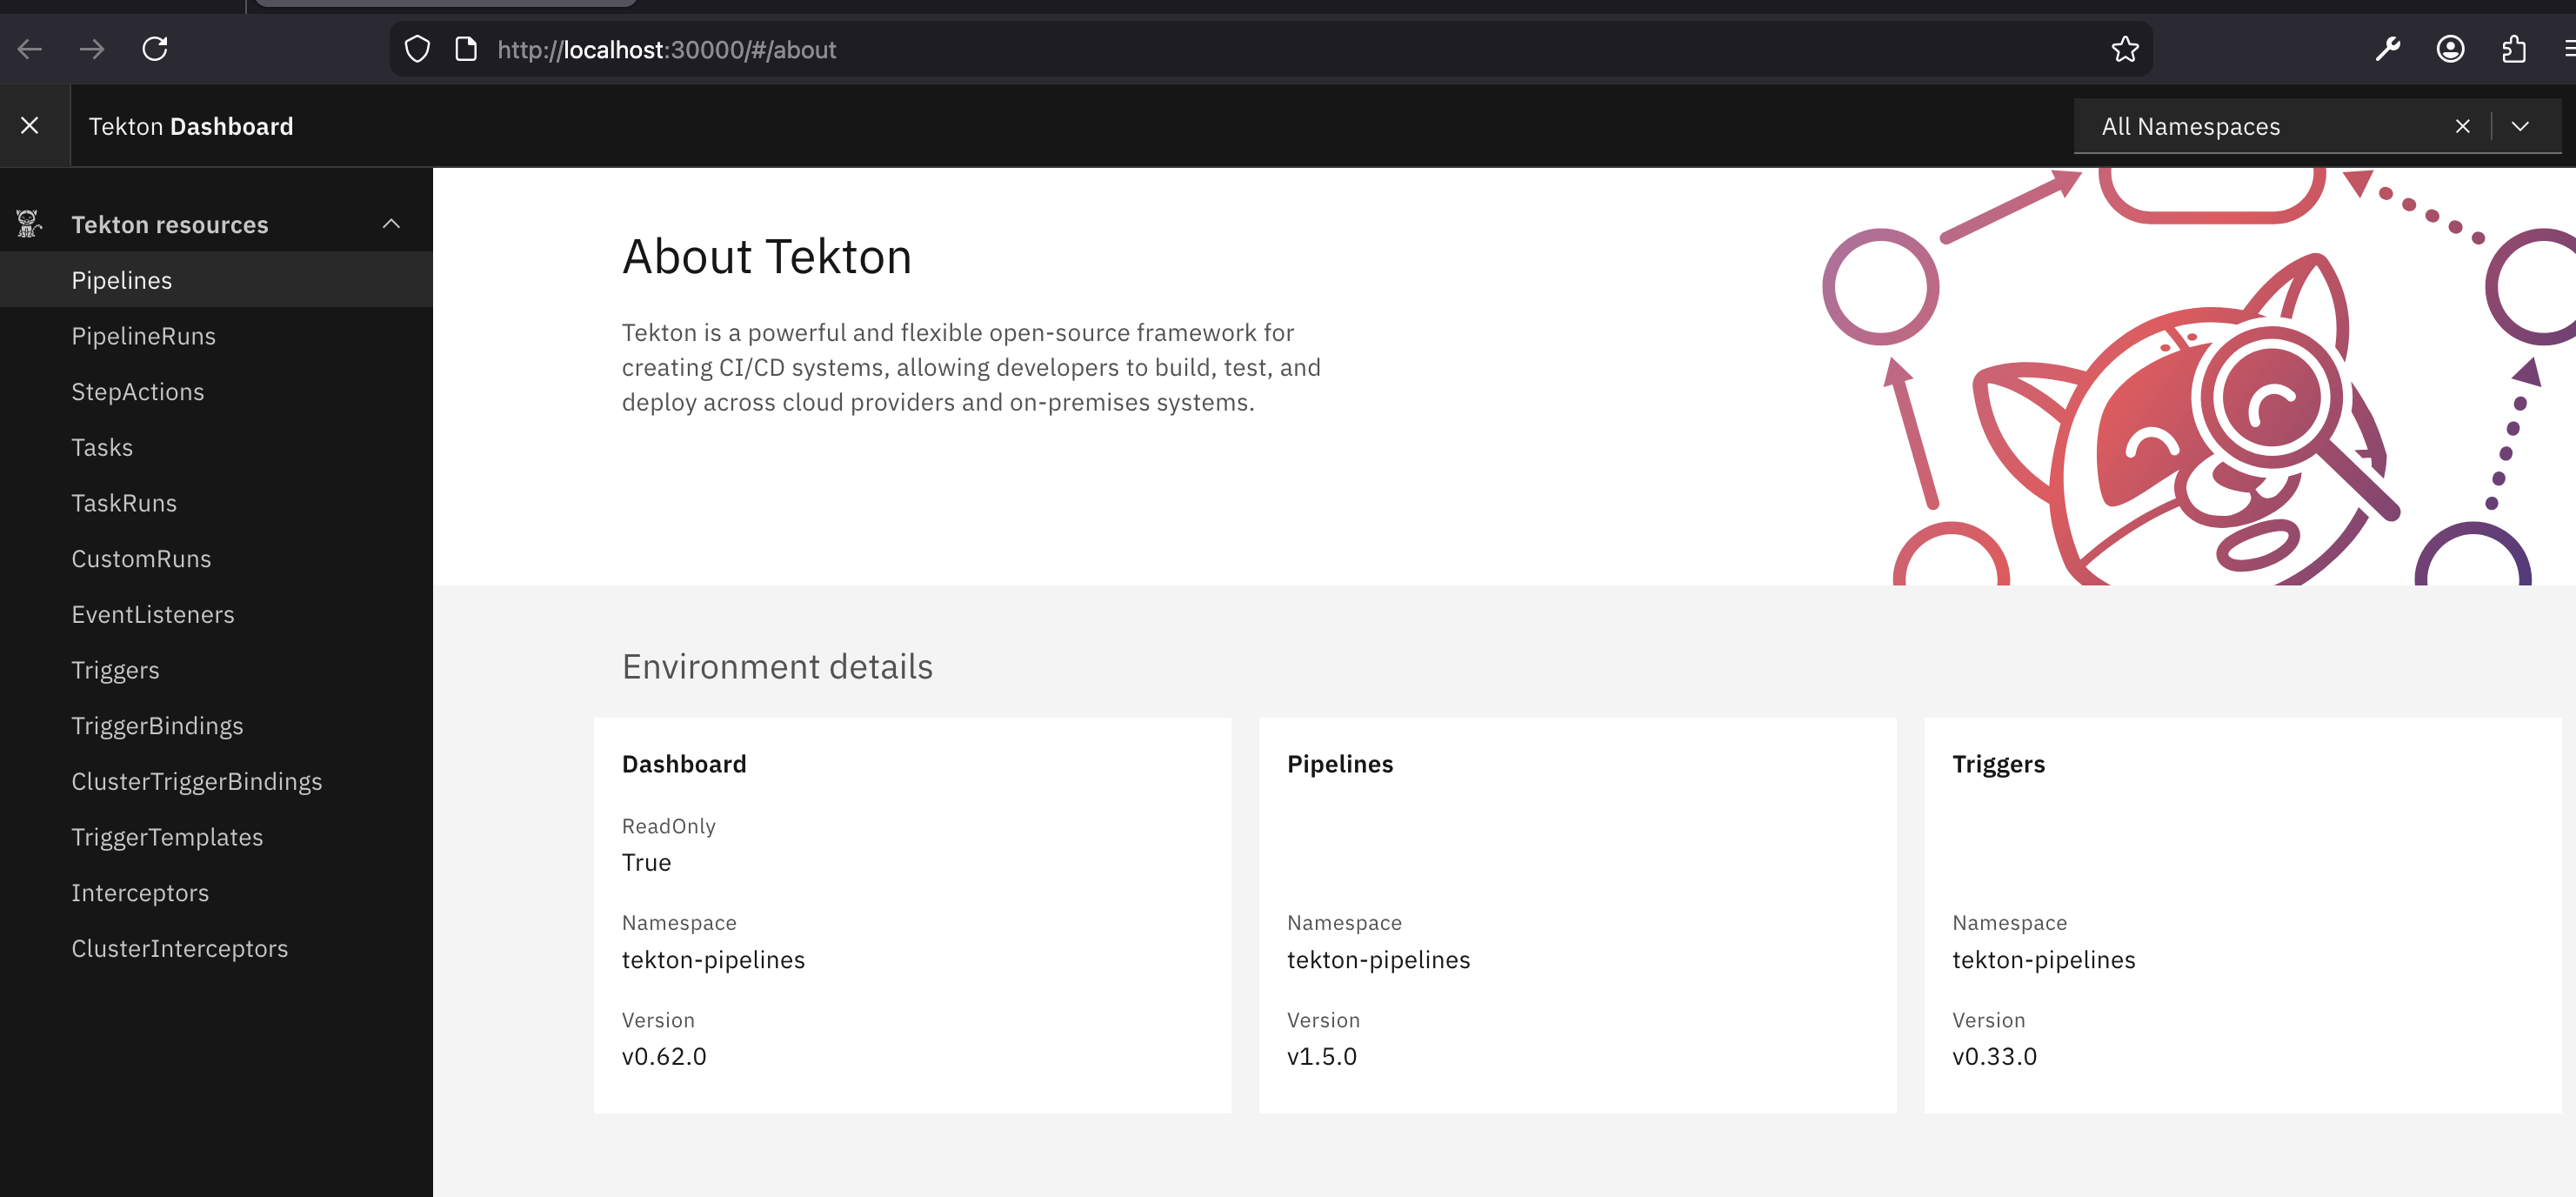Clear the All Namespaces selection
Screen dimensions: 2576x1197
[x=2462, y=126]
